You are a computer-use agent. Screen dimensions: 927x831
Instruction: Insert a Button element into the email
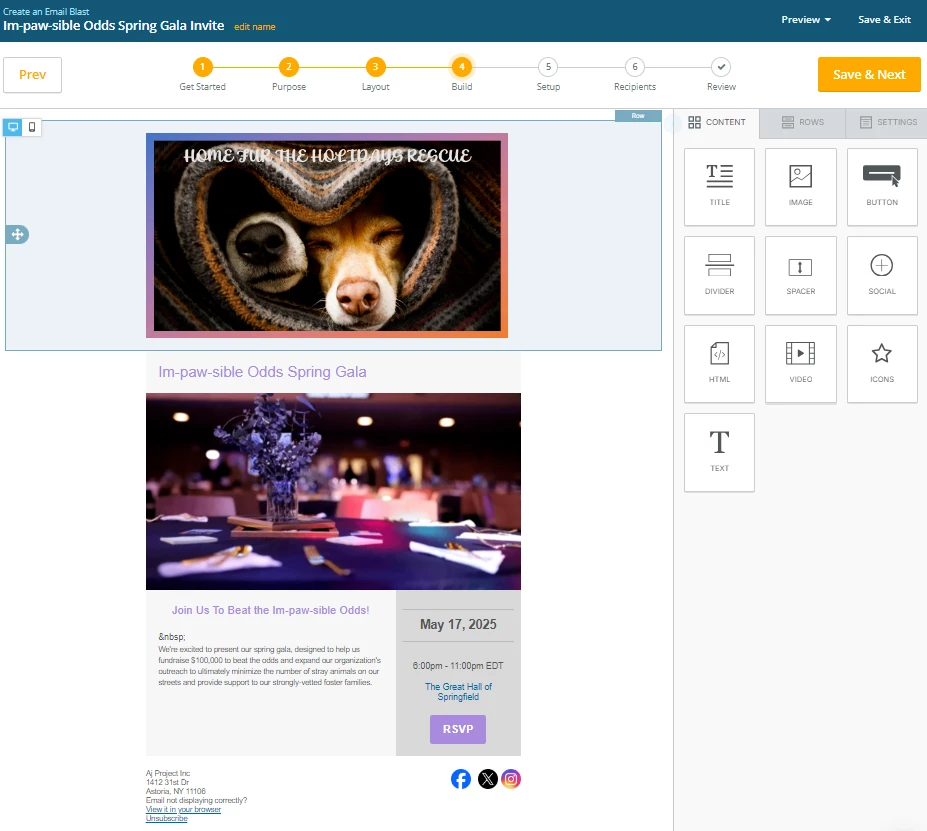pyautogui.click(x=881, y=186)
